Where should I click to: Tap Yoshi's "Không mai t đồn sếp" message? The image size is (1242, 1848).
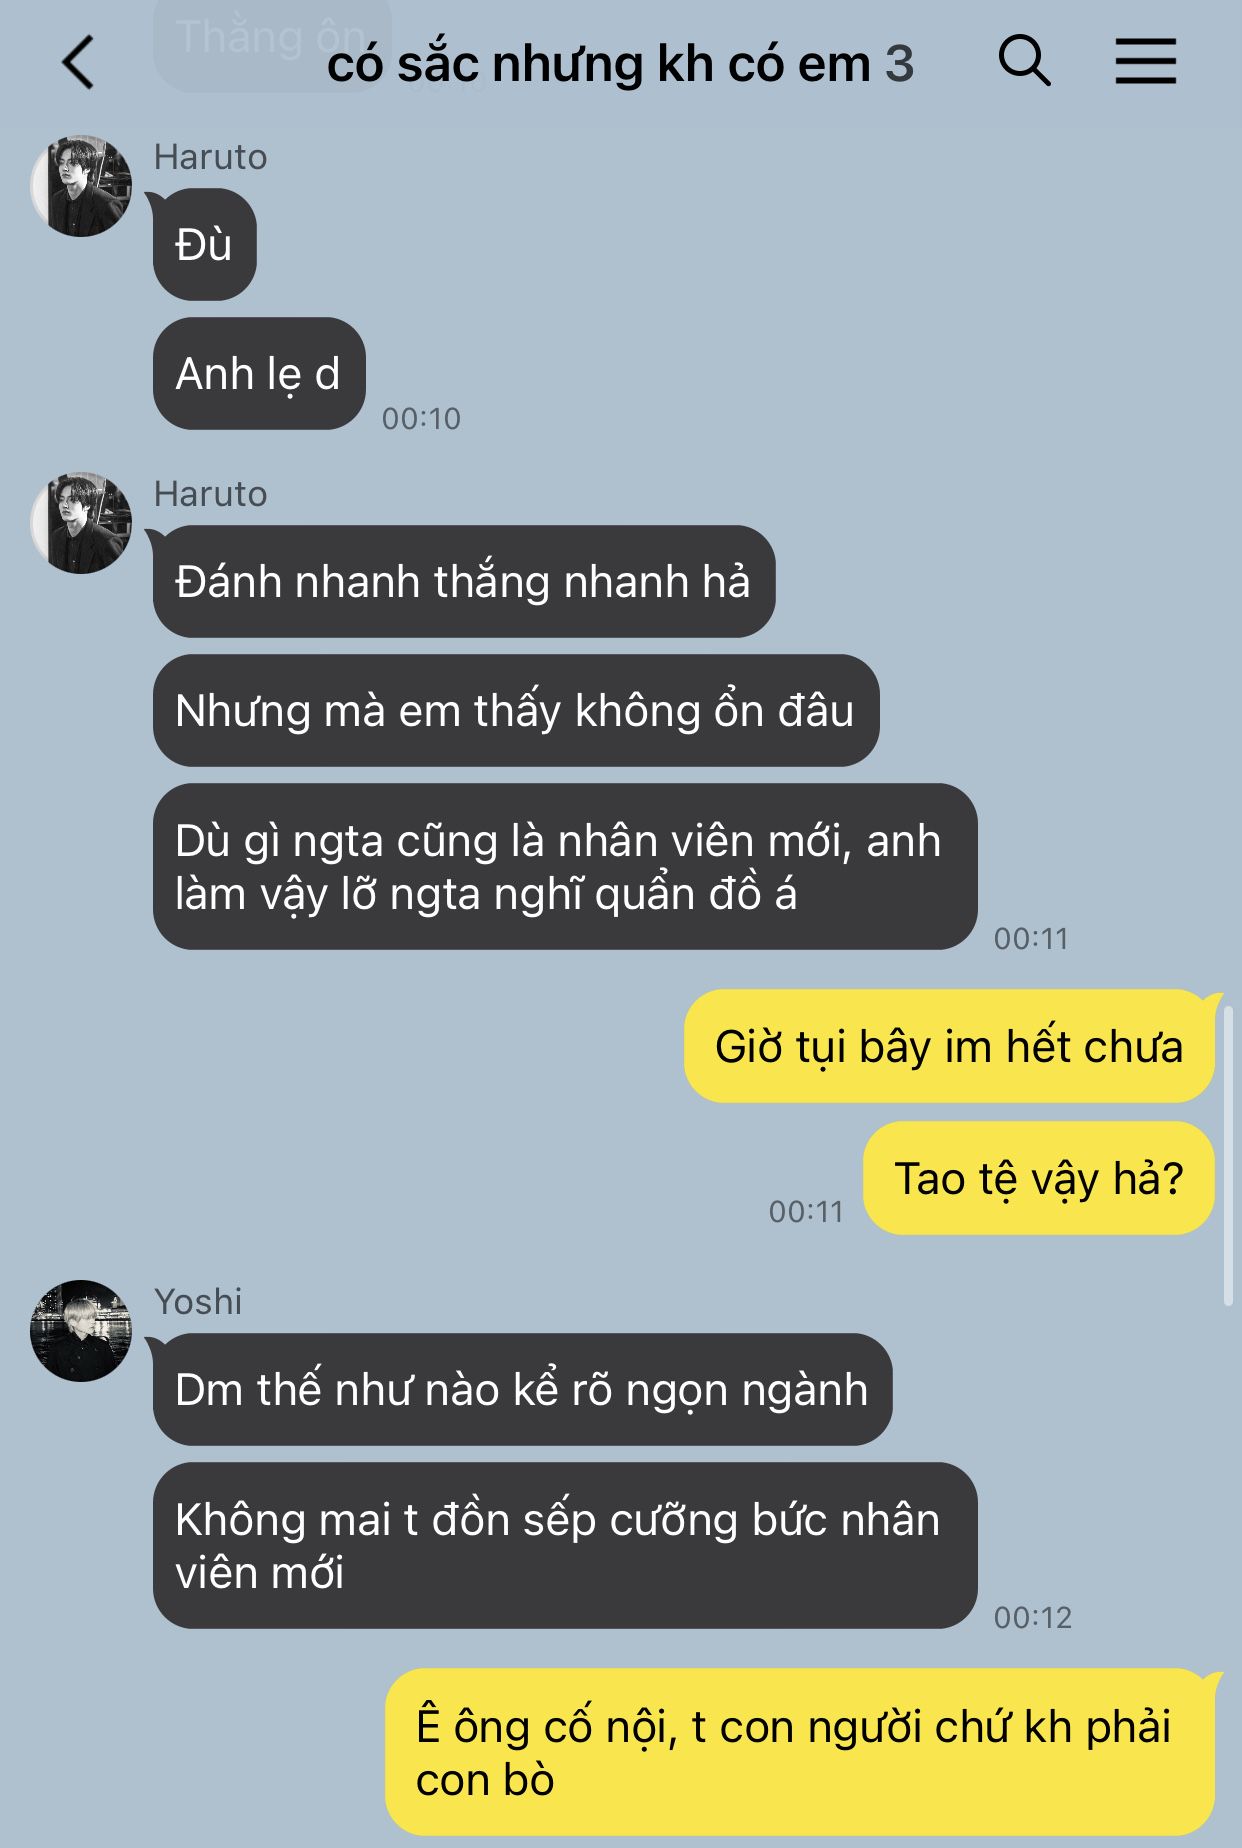pos(565,1546)
